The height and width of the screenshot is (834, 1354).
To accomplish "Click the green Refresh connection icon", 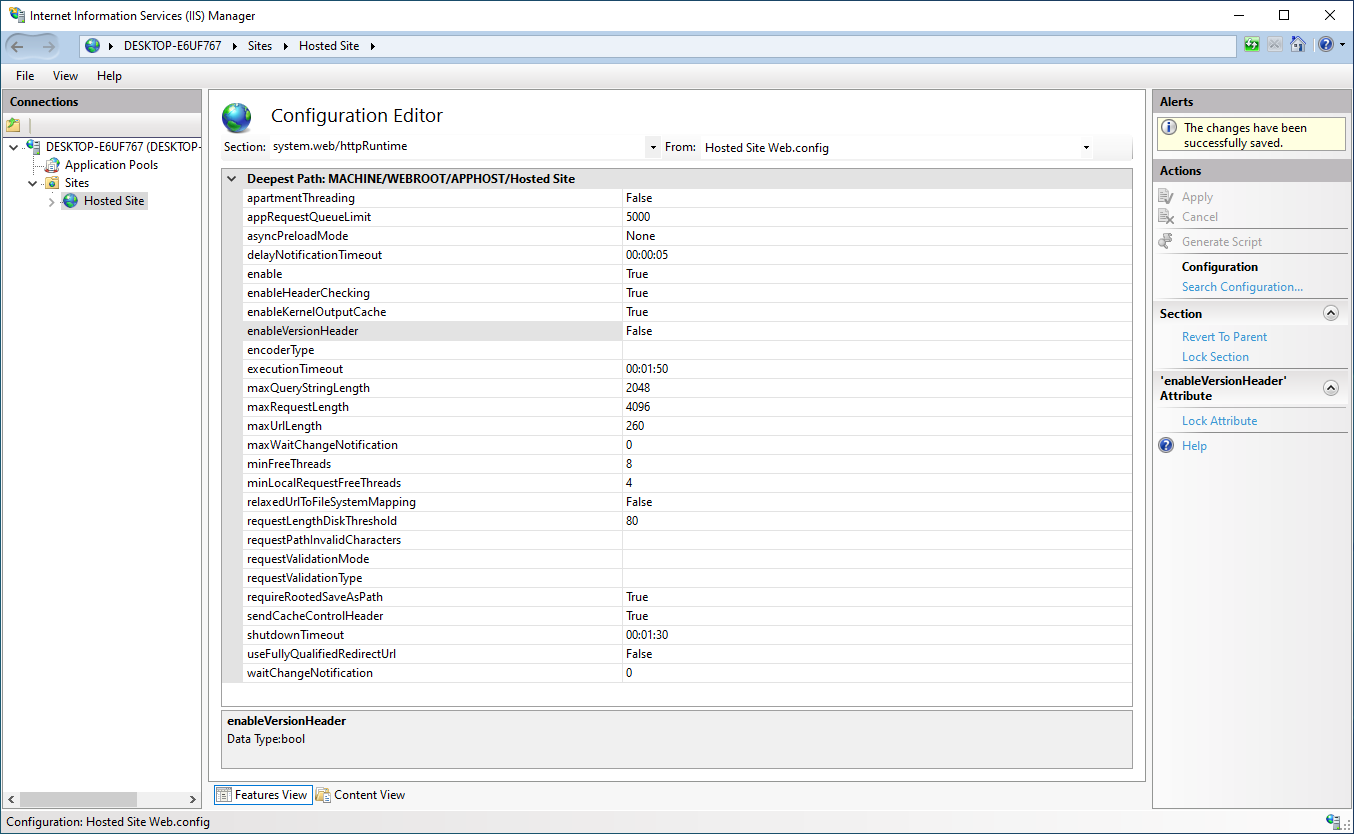I will coord(1251,44).
